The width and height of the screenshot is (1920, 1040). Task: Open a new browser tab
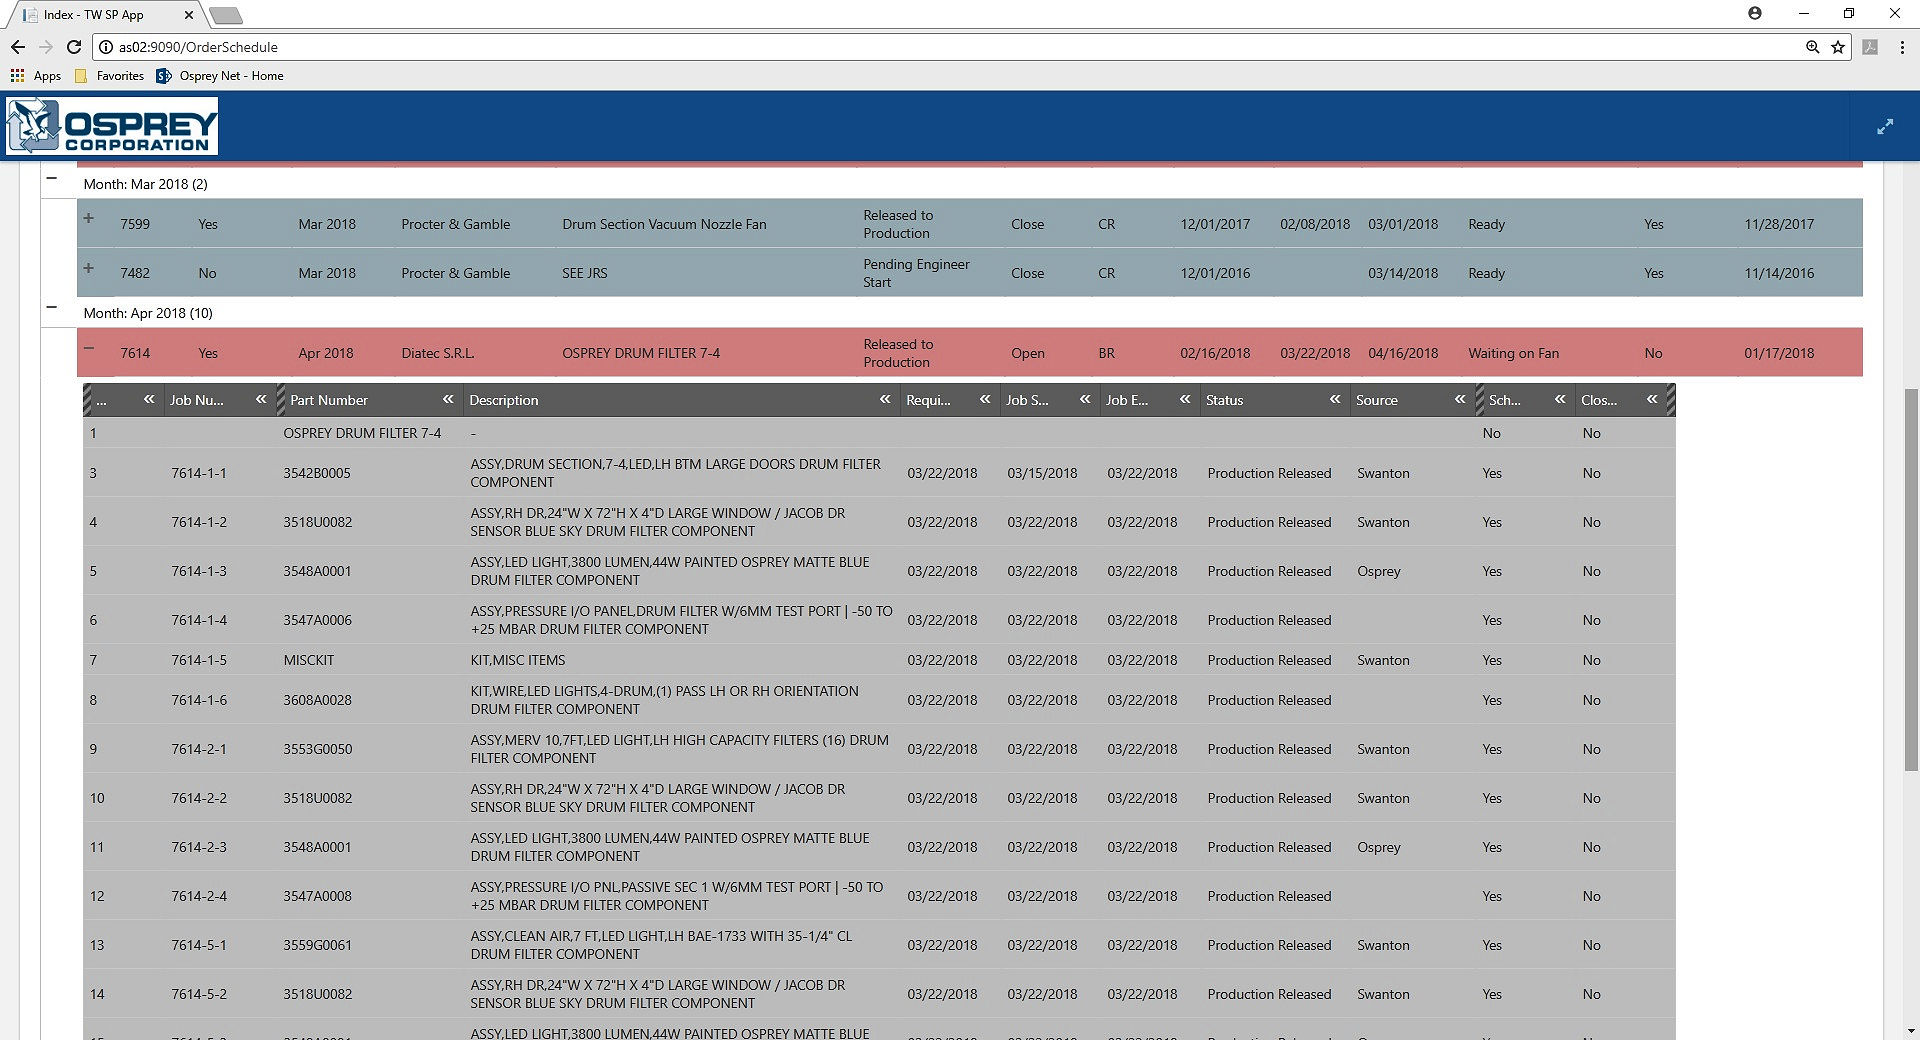point(226,15)
